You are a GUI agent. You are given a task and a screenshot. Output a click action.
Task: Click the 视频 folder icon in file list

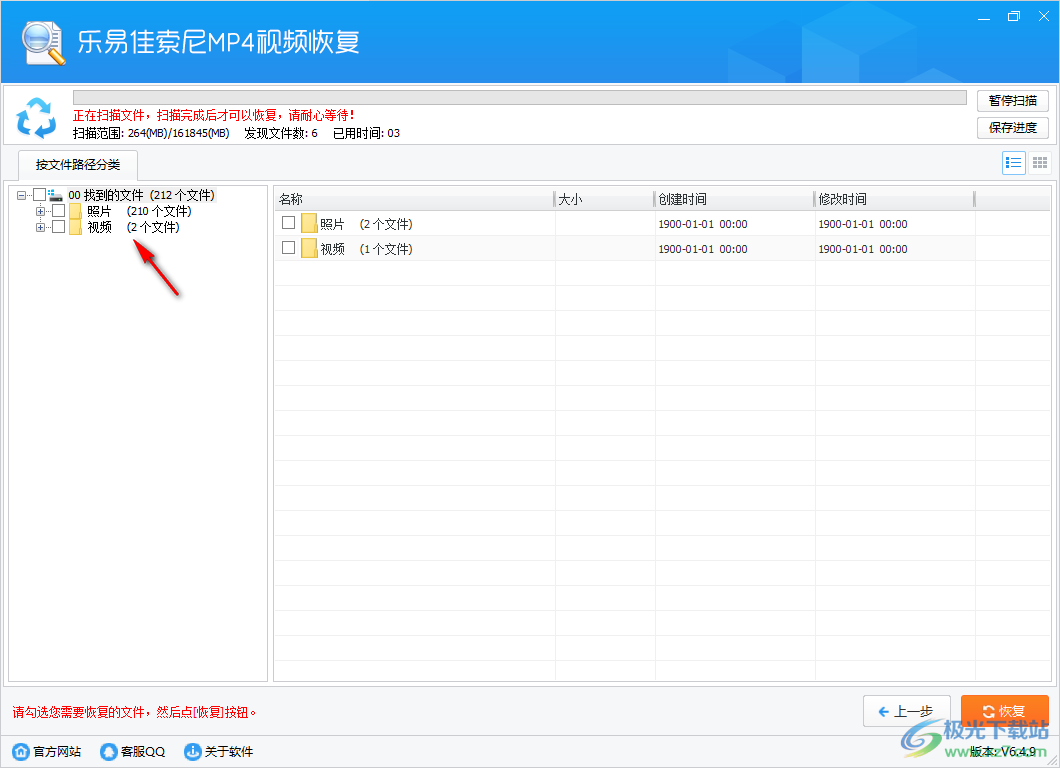pos(309,248)
